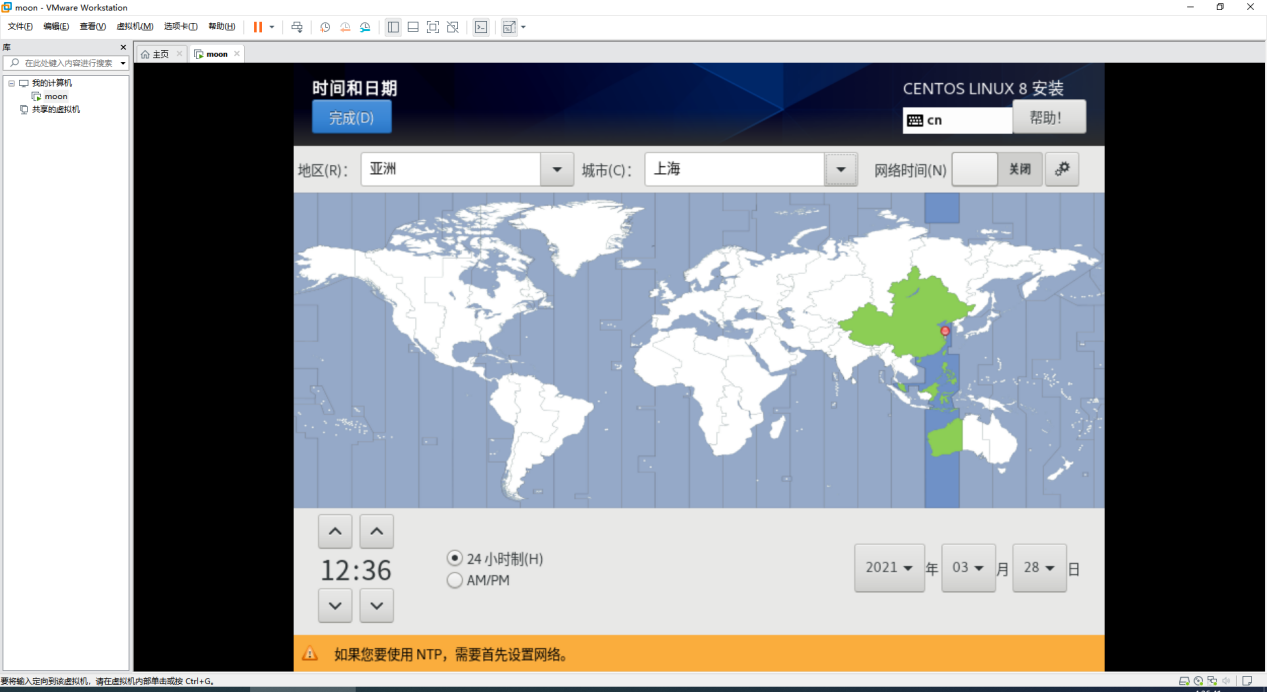This screenshot has width=1267, height=692.
Task: Click the 完成(D) done button
Action: coord(352,117)
